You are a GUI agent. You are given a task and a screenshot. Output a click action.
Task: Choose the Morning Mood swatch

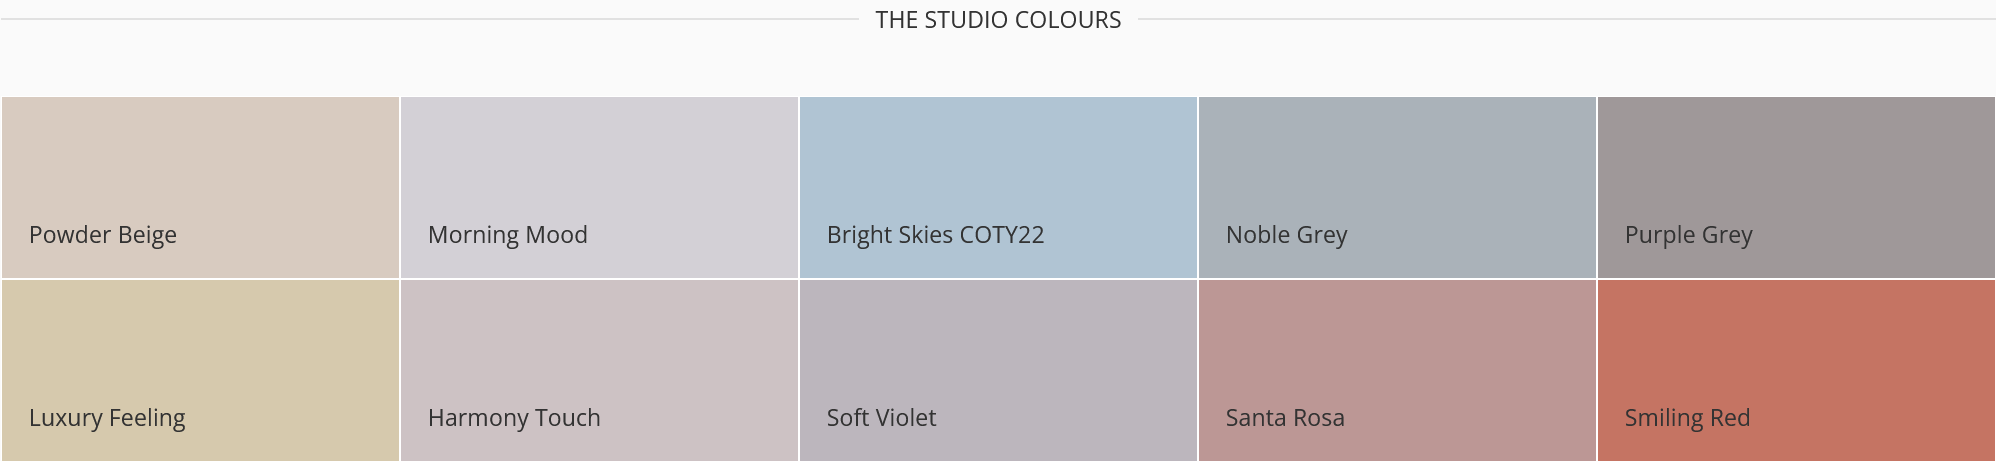pyautogui.click(x=600, y=187)
